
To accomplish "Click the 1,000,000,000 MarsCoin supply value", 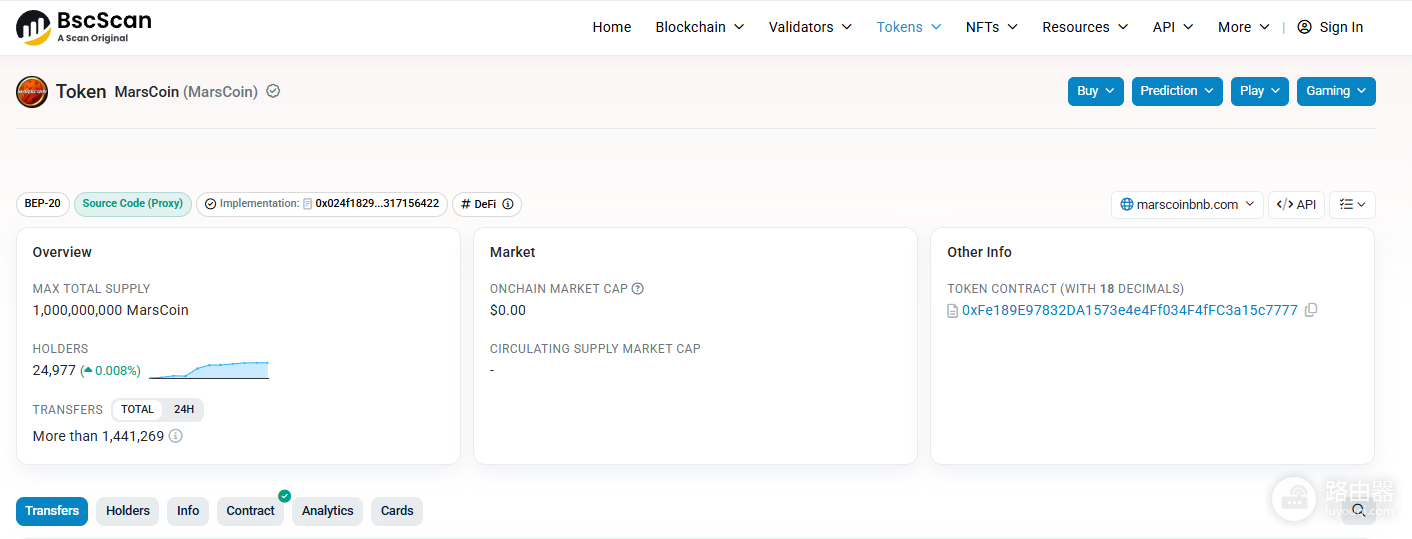I will [x=111, y=310].
